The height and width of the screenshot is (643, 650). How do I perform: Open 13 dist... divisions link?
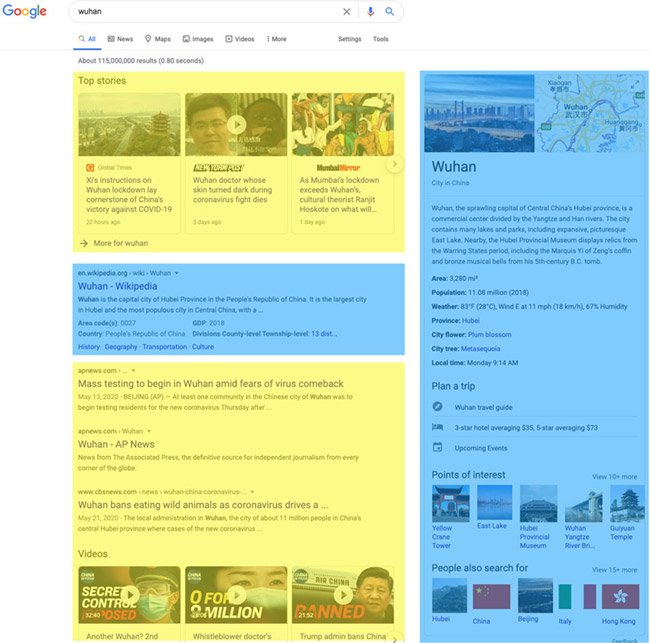point(324,334)
